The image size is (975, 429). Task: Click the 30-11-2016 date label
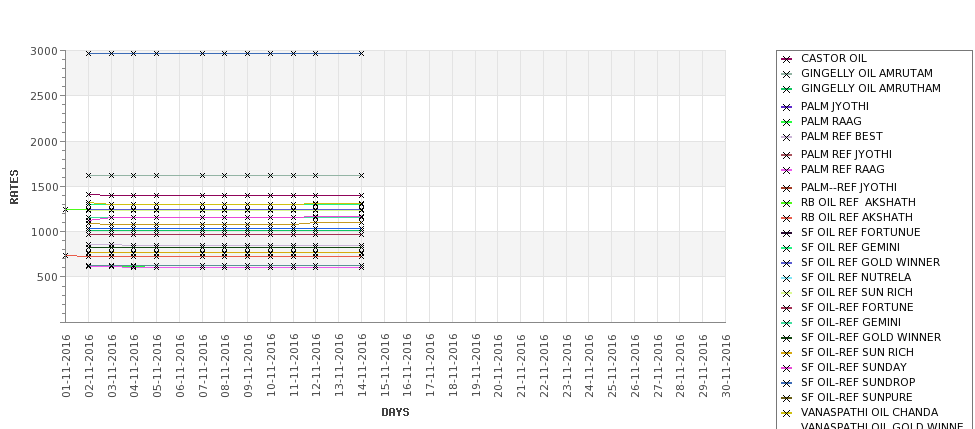coord(726,366)
